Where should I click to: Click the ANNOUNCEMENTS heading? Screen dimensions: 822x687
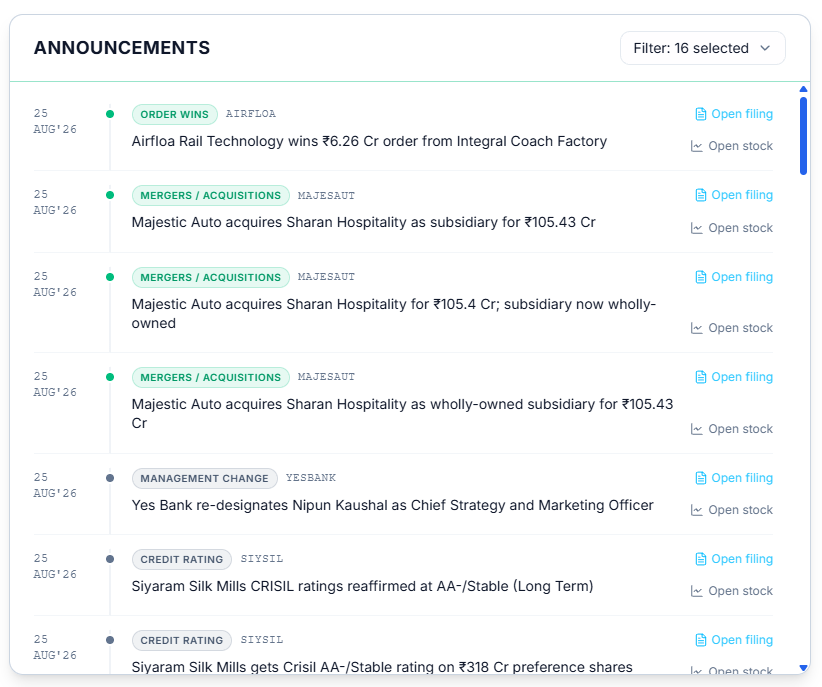pyautogui.click(x=122, y=48)
